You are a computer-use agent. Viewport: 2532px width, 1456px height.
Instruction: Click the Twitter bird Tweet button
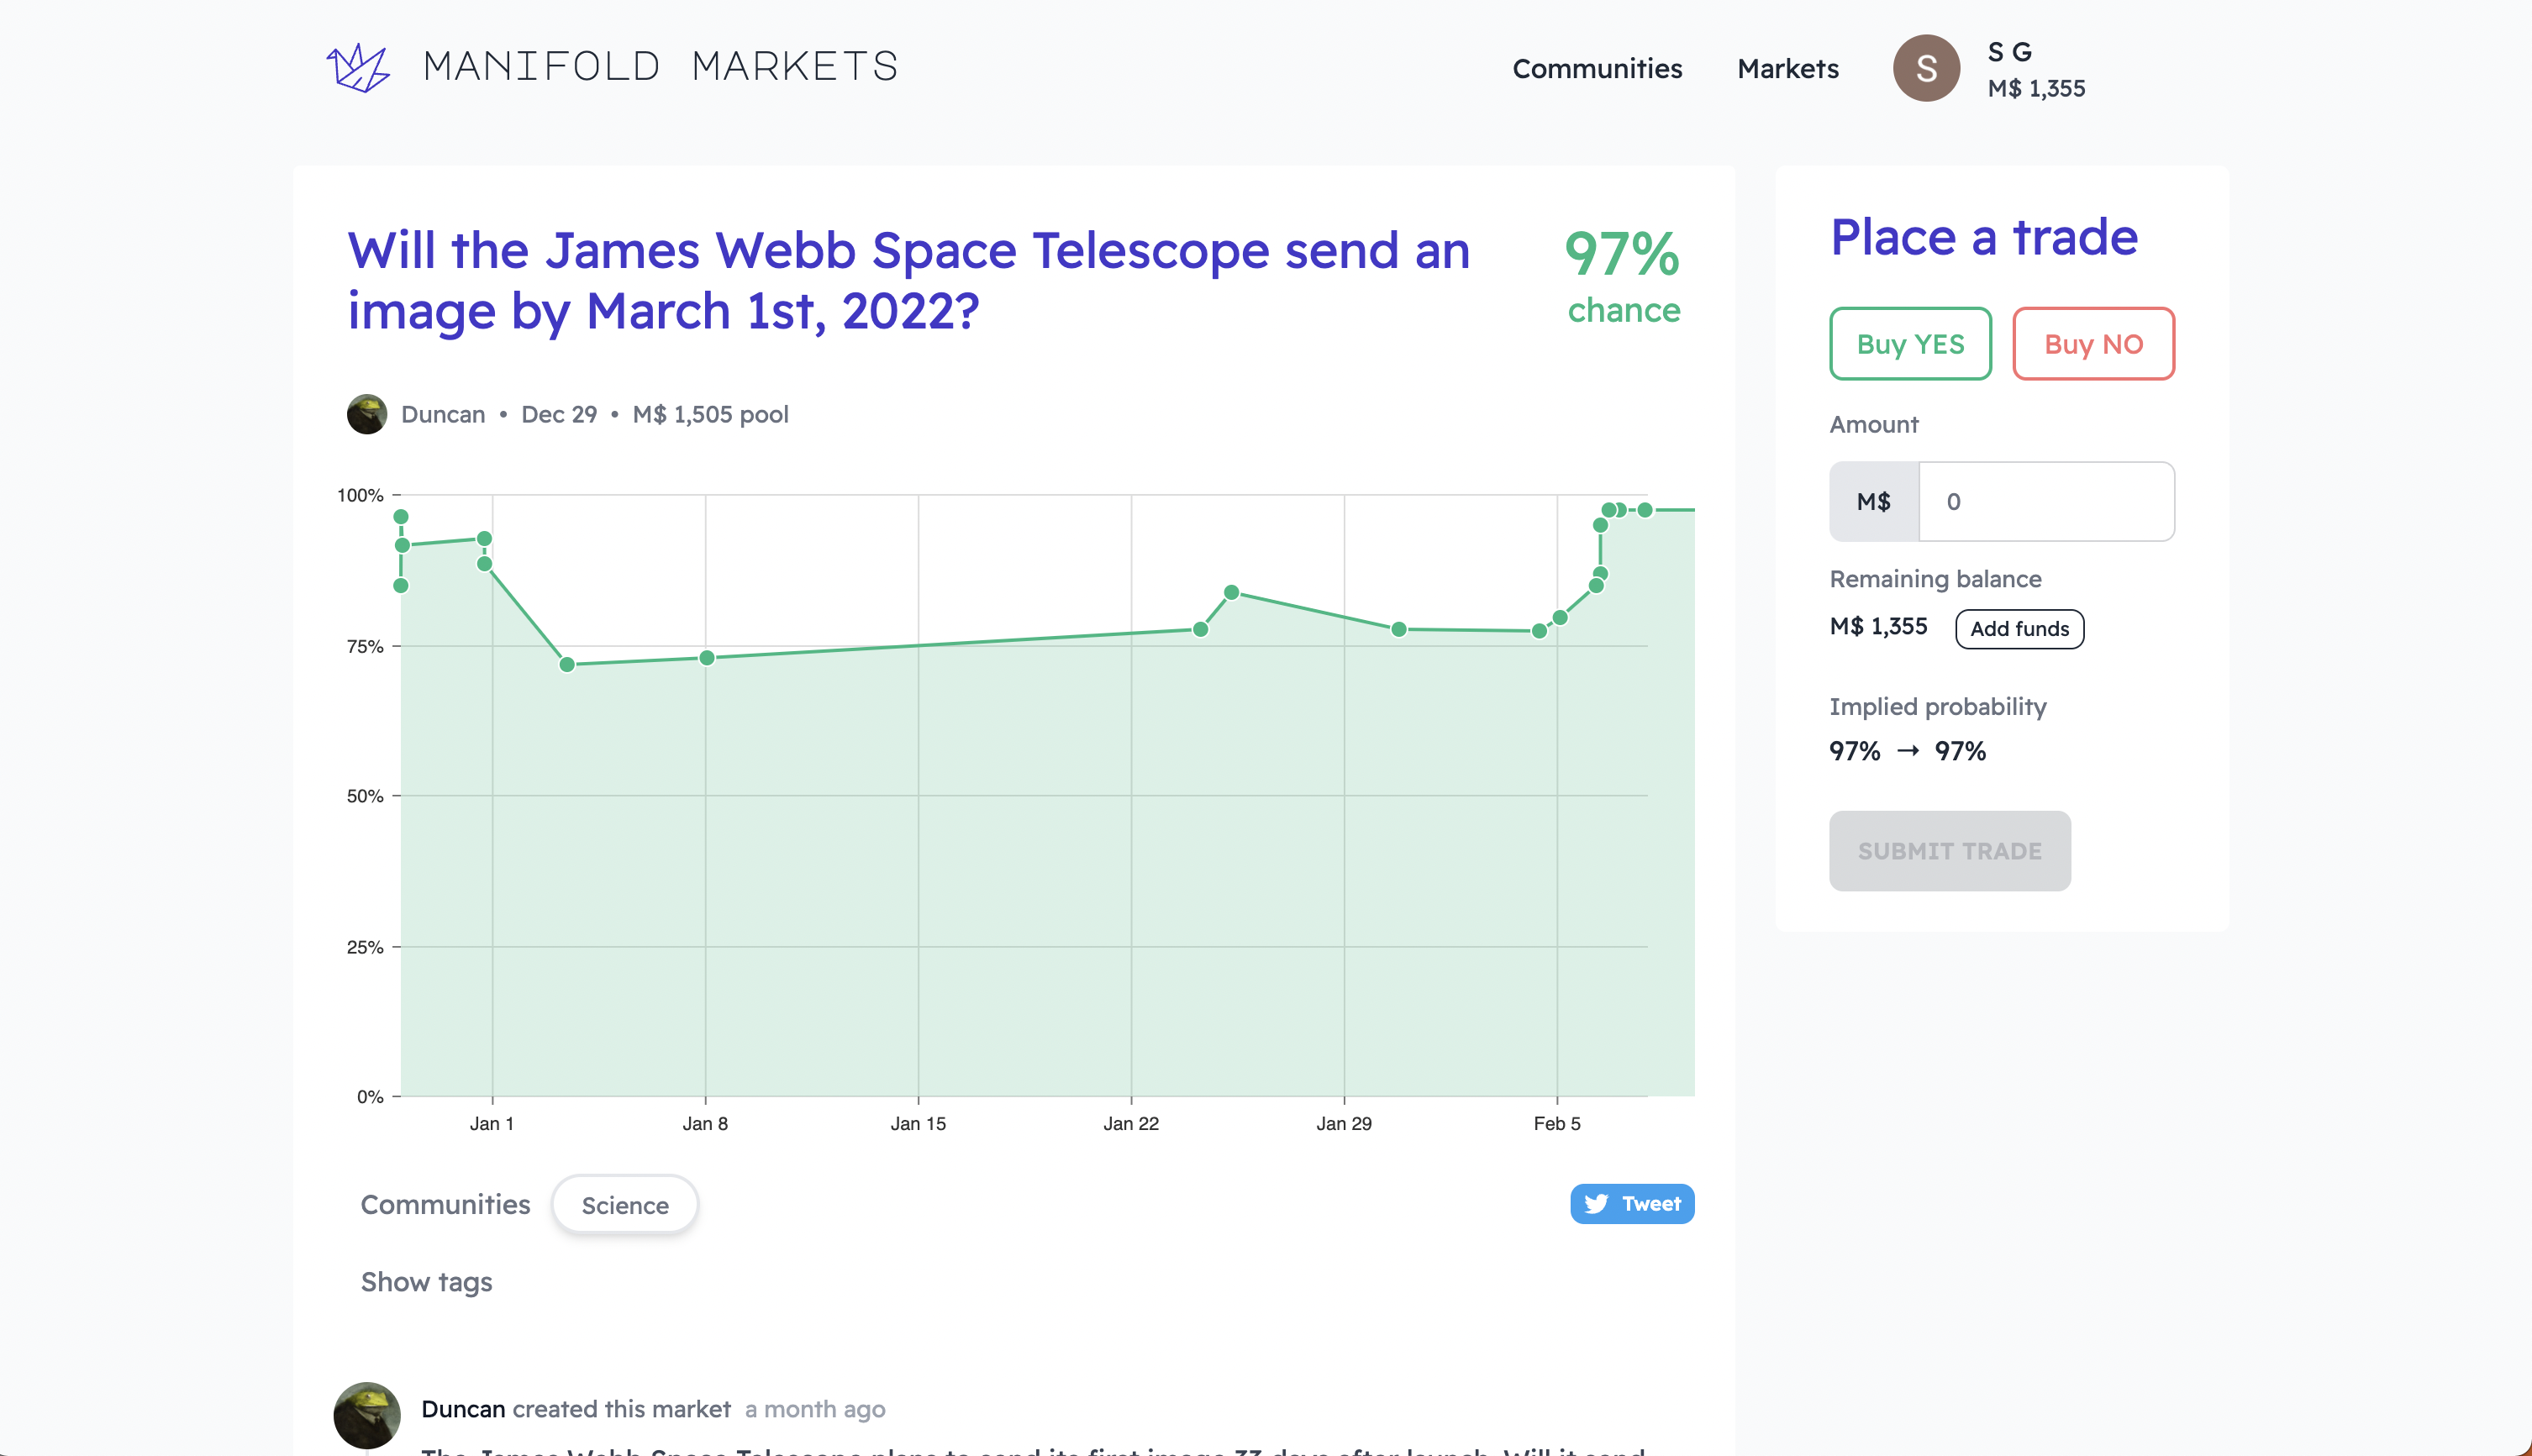coord(1631,1203)
